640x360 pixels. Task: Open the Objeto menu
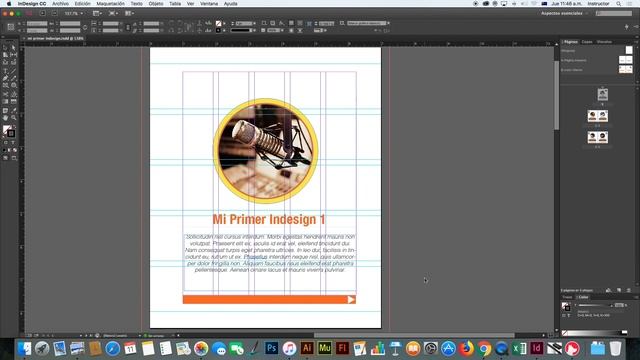point(156,4)
